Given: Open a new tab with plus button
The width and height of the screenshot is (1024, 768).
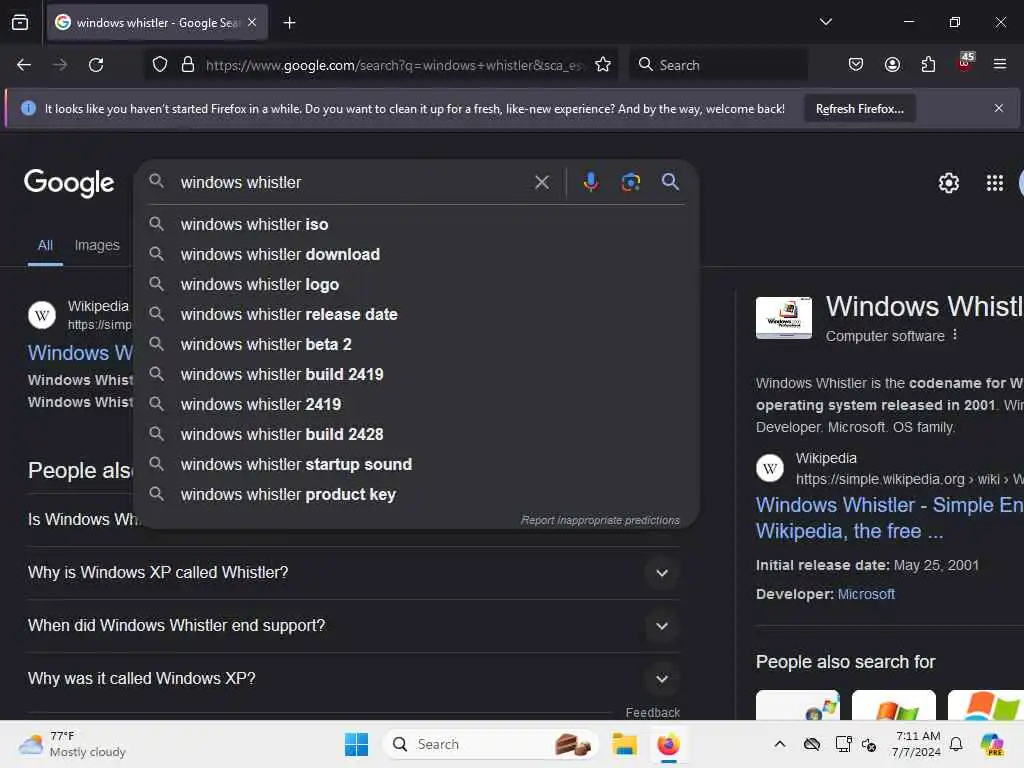Looking at the screenshot, I should point(289,23).
